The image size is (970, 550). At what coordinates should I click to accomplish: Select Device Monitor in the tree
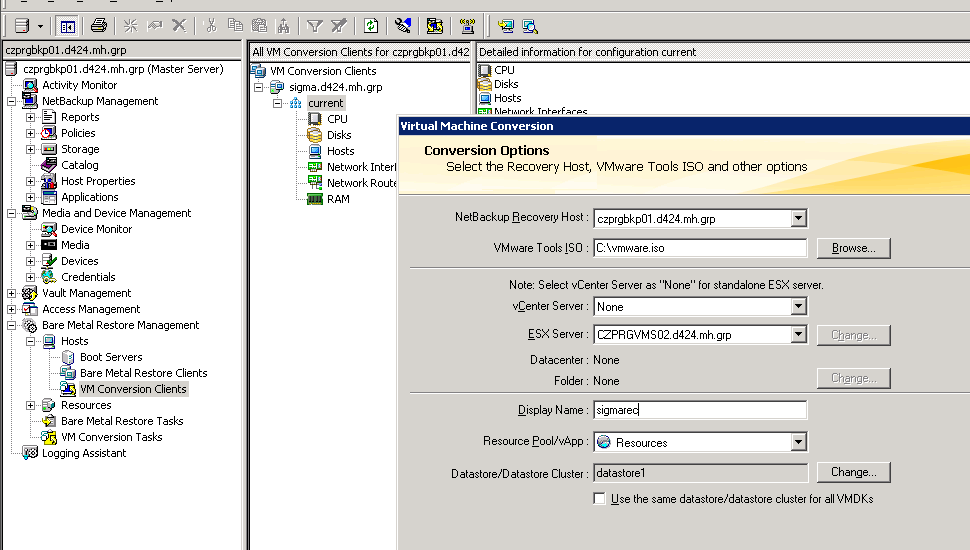(96, 230)
